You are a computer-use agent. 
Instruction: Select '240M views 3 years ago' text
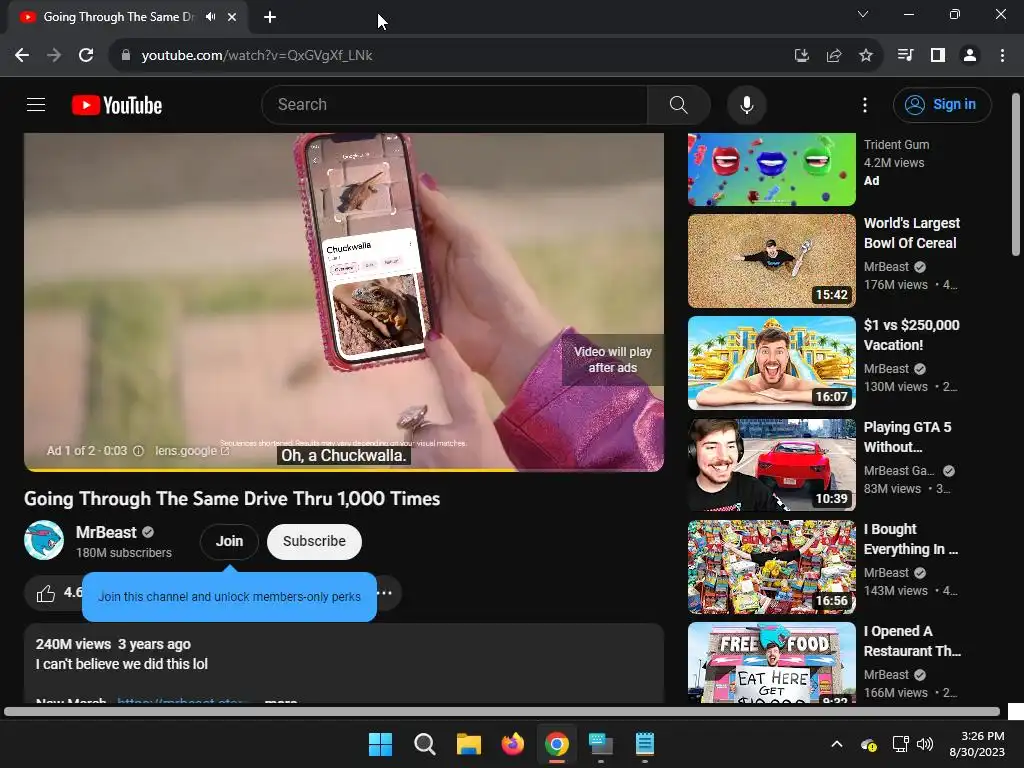[113, 644]
